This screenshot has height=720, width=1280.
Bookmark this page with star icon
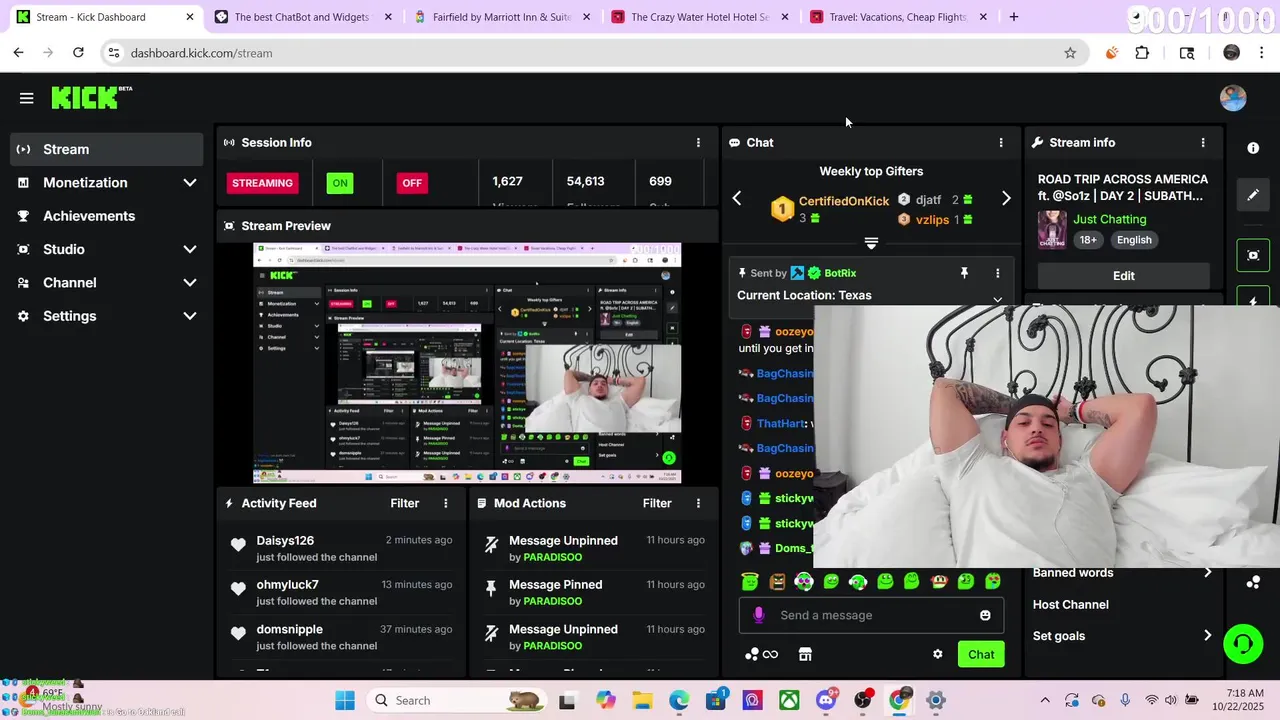click(1070, 53)
